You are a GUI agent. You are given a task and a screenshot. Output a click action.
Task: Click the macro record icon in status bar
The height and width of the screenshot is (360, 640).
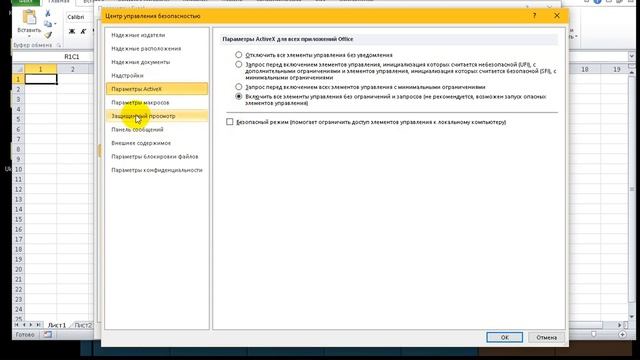pos(48,334)
